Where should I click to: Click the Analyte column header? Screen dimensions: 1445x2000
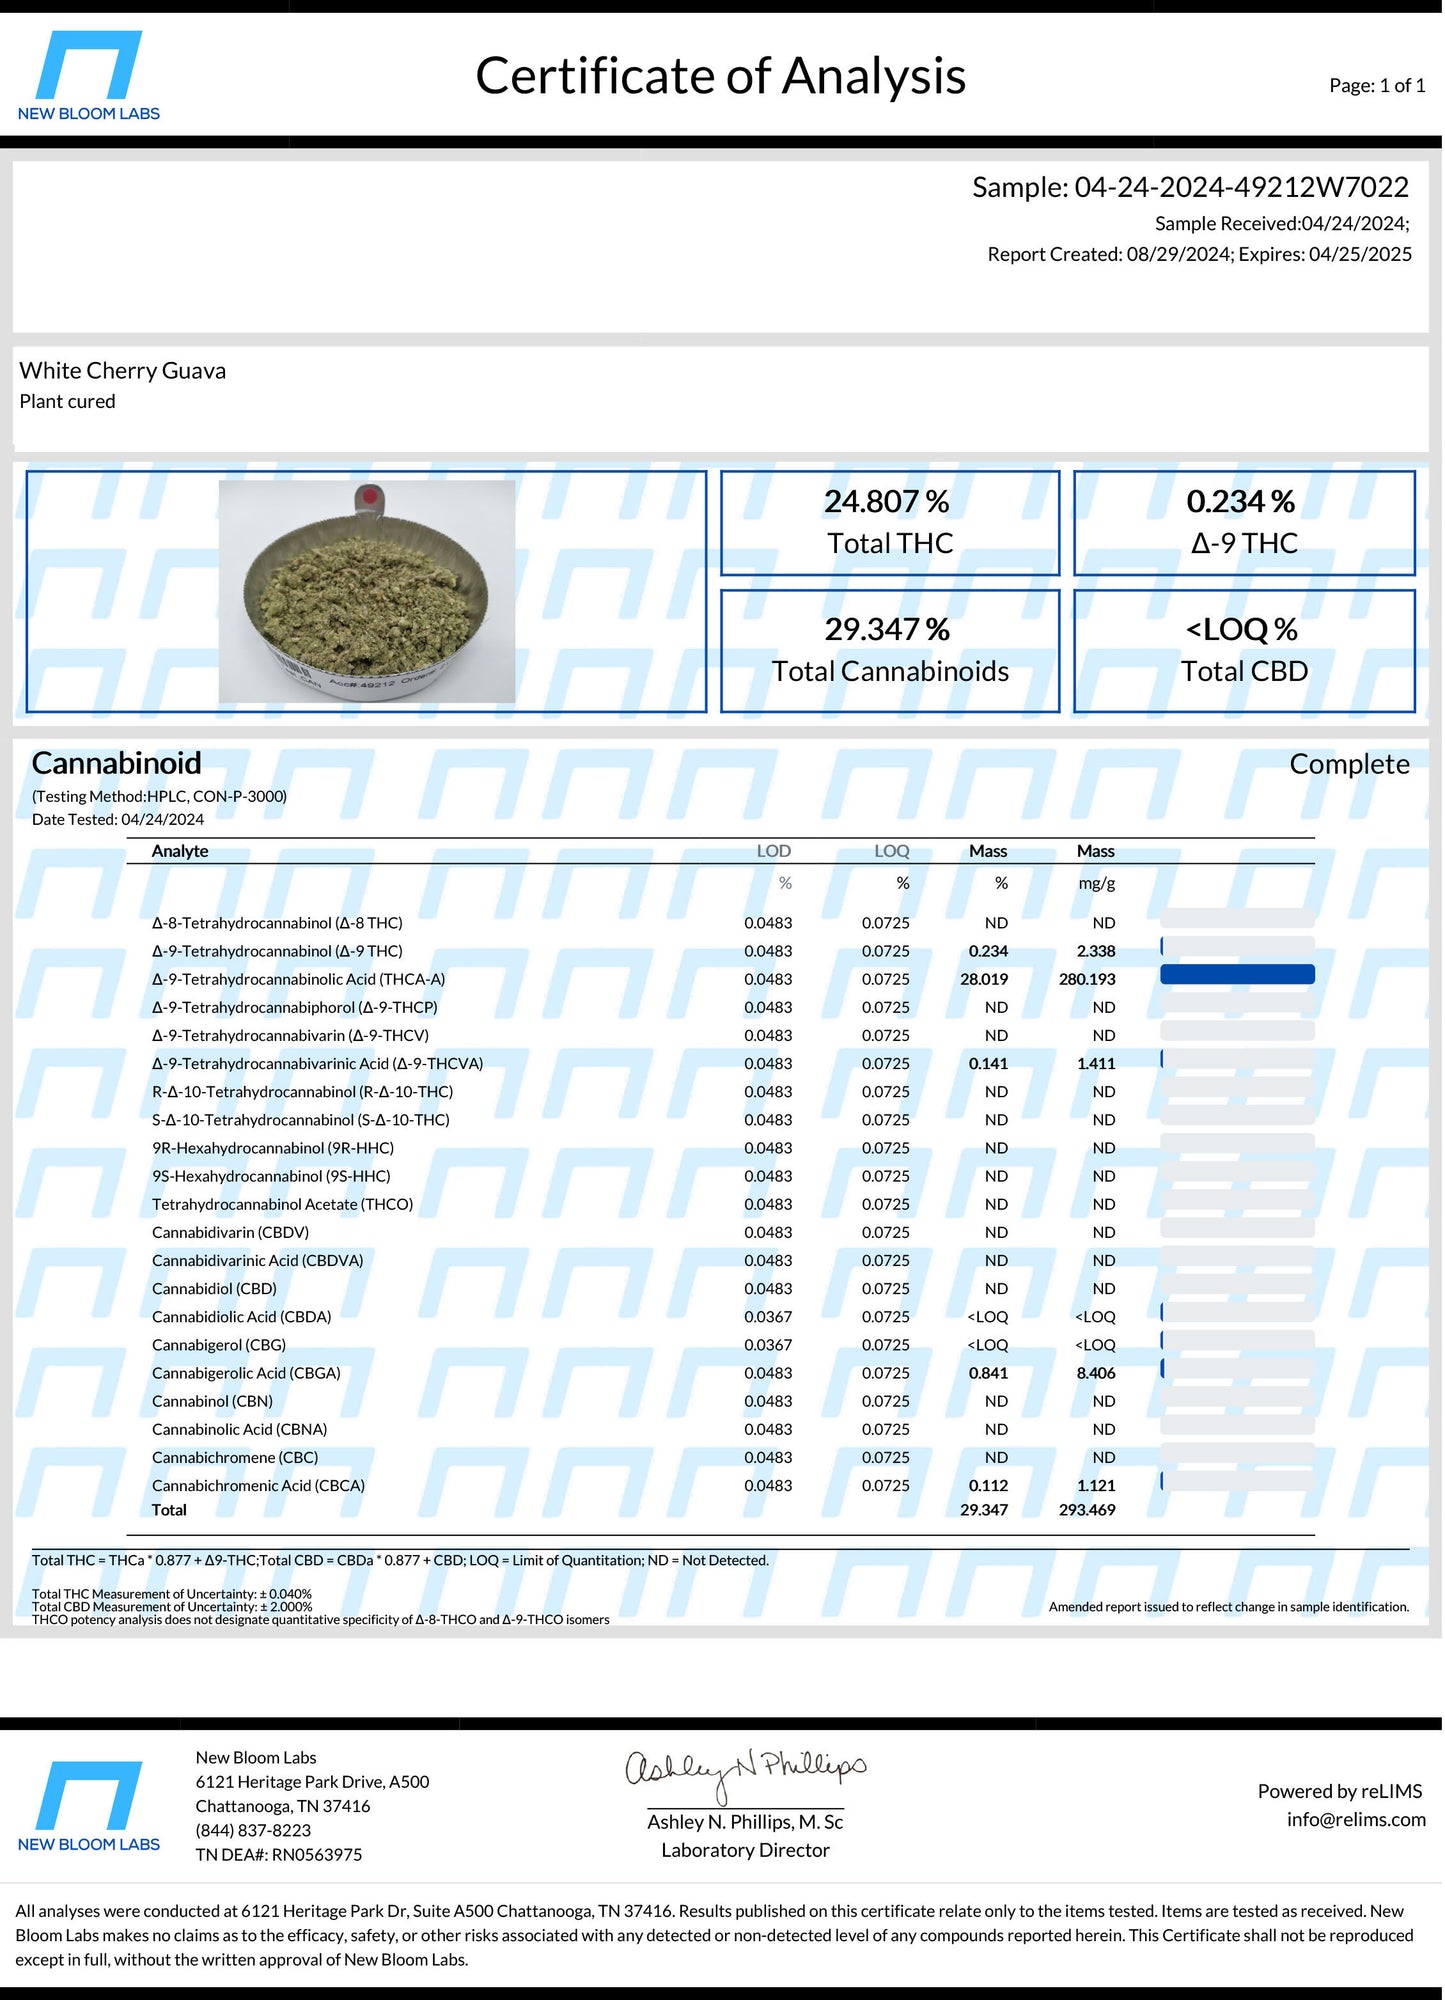pos(180,851)
